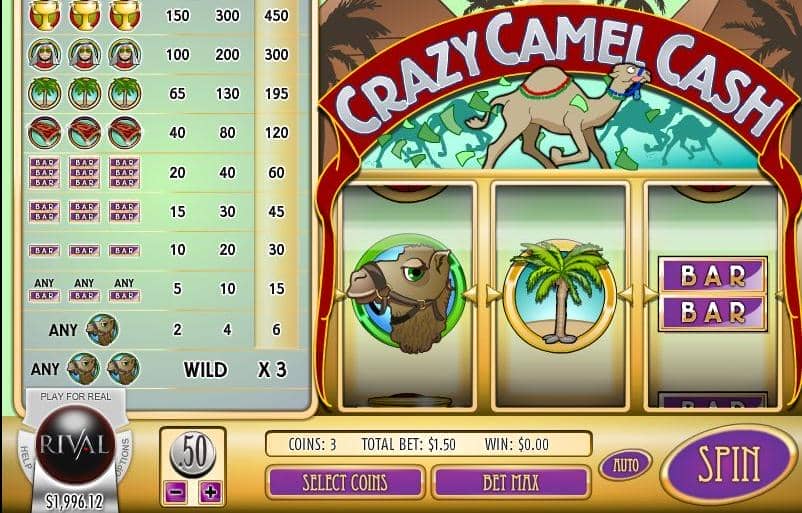
Task: Decrease coin value with minus button
Action: coord(176,492)
